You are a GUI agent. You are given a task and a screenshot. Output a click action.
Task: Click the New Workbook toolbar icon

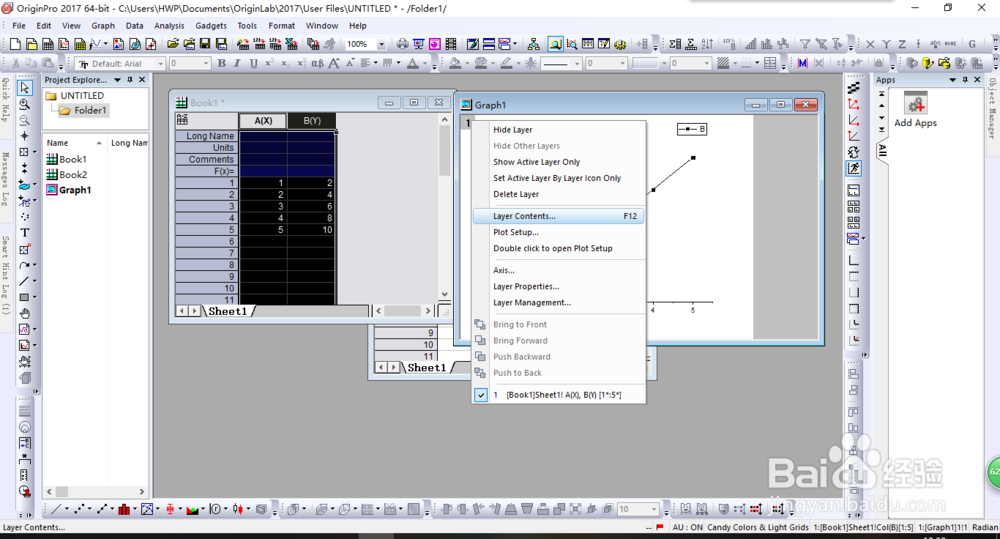click(x=48, y=44)
